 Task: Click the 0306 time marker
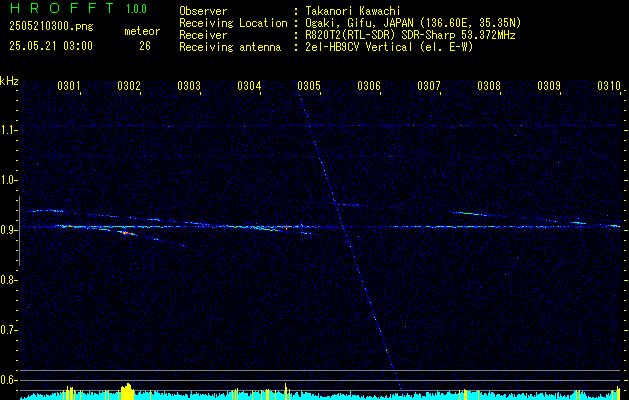click(x=369, y=85)
